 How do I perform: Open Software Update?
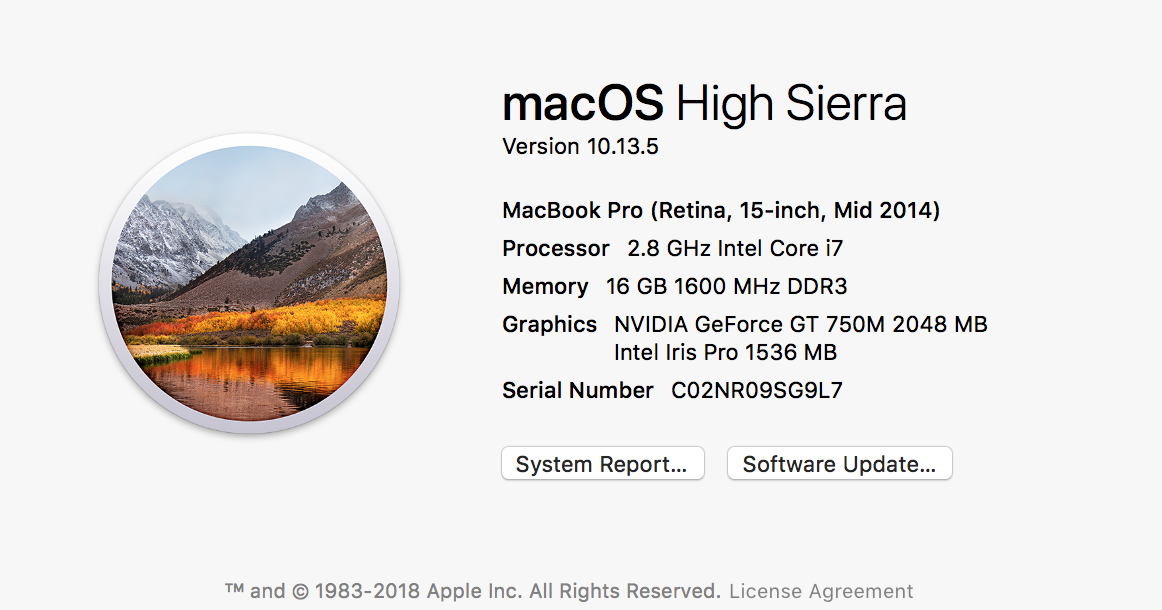coord(839,464)
